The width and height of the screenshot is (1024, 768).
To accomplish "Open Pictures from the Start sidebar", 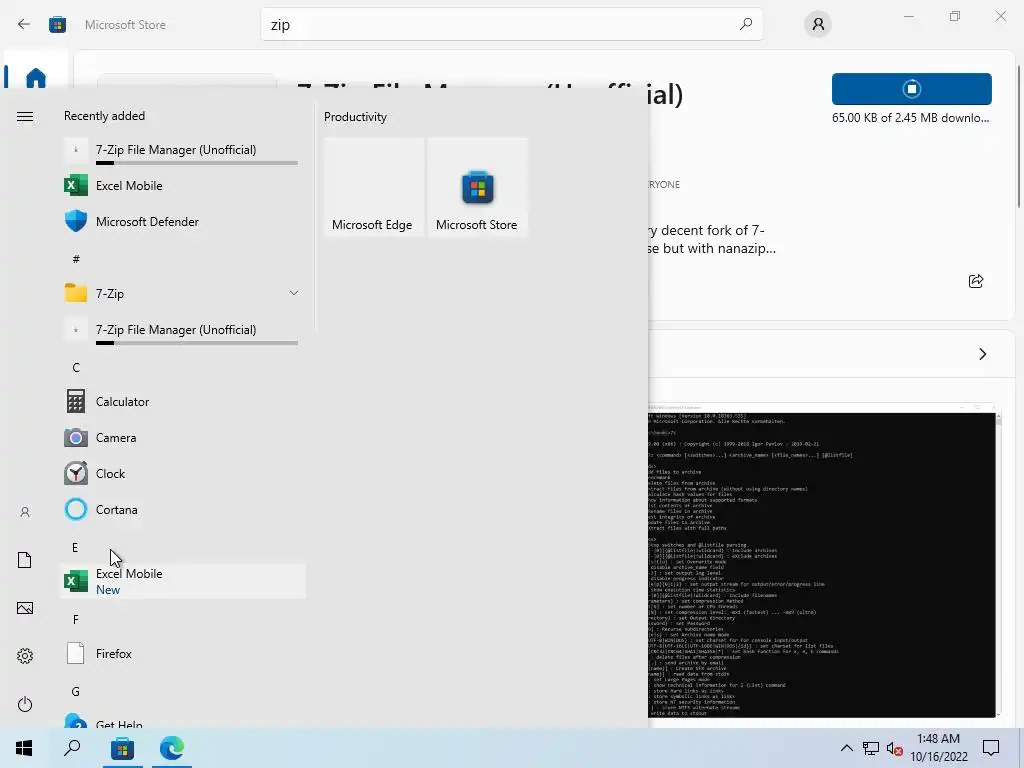I will pos(25,608).
